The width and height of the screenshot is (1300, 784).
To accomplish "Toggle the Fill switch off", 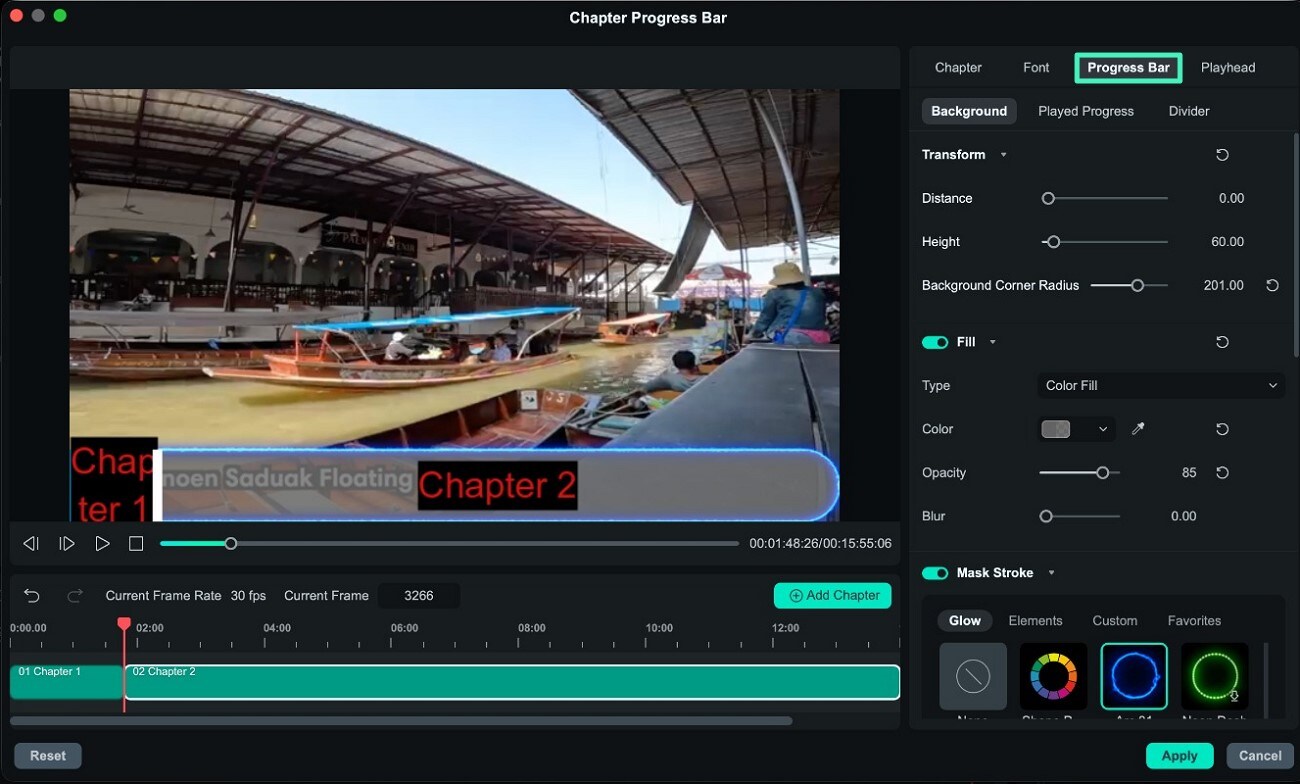I will 935,342.
